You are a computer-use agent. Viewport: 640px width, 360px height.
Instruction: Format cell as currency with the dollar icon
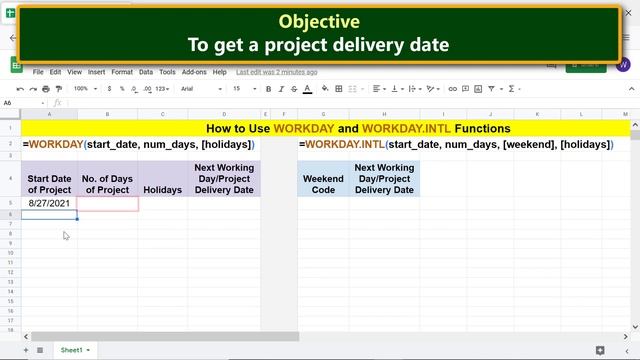click(x=109, y=89)
